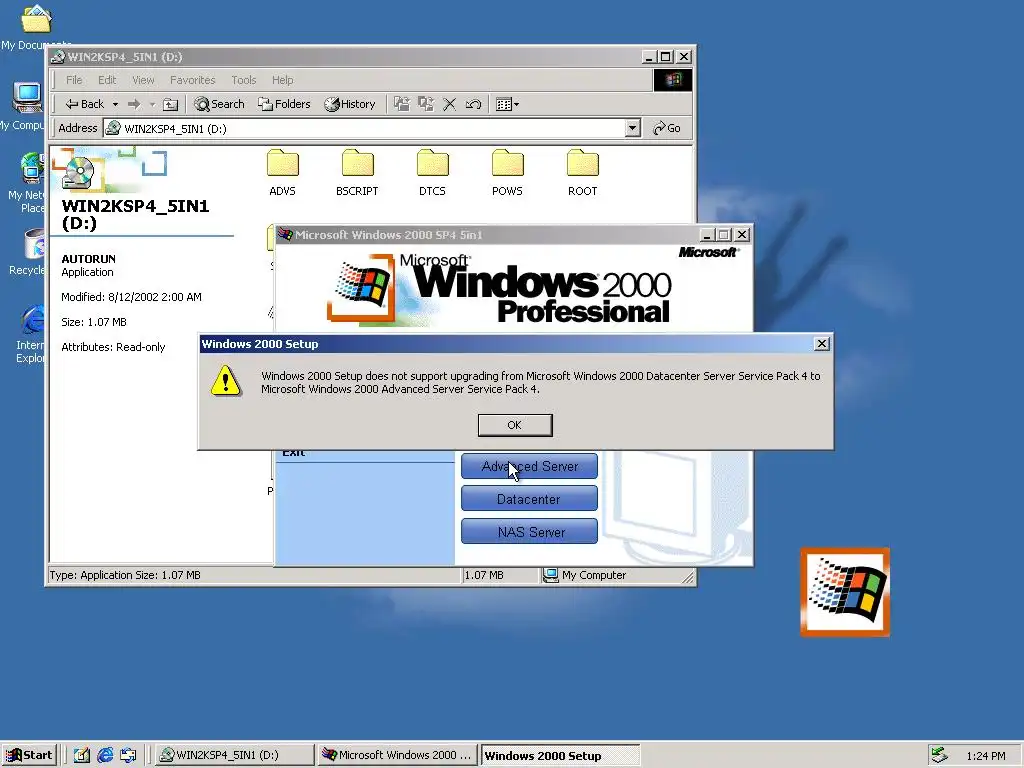This screenshot has width=1024, height=768.
Task: Choose the Datacenter install button
Action: 529,499
